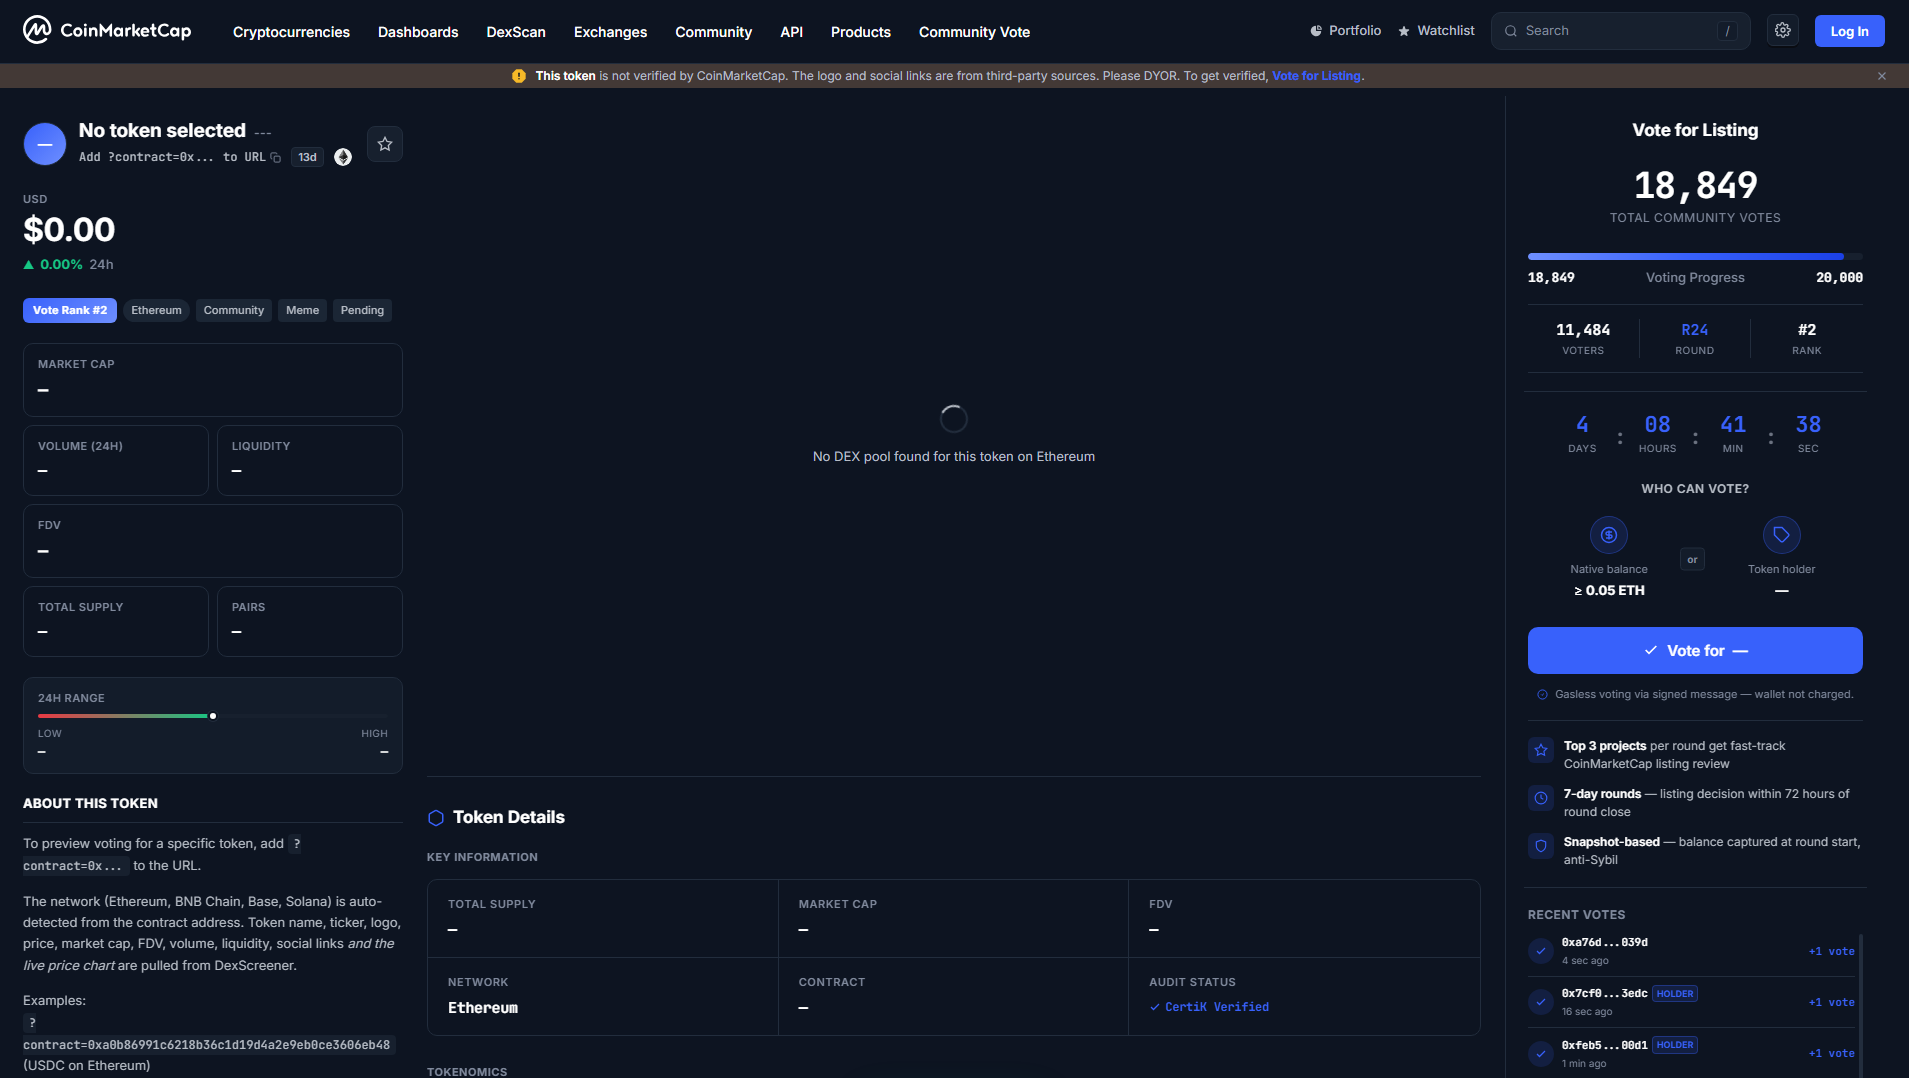Open the DexScan menu

point(516,32)
